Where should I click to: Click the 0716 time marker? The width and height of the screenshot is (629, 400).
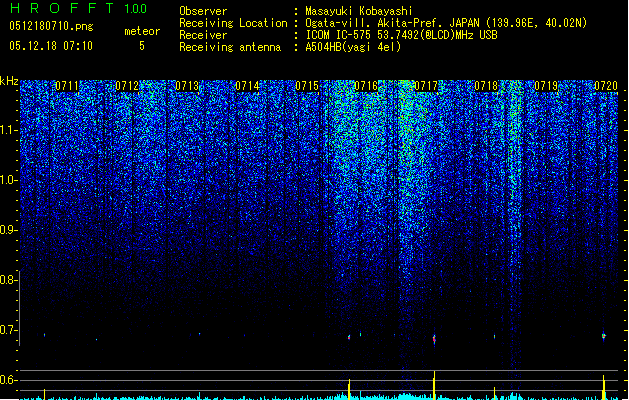[x=366, y=86]
